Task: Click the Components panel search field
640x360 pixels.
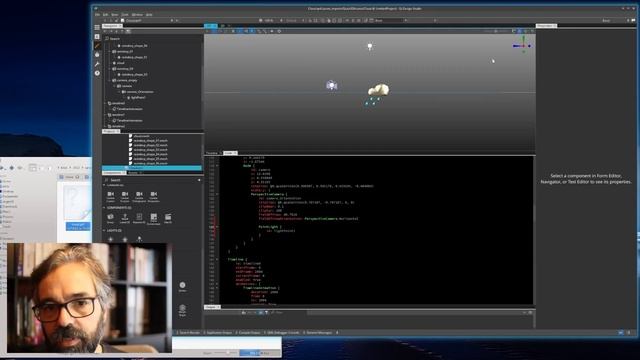Action: point(149,180)
